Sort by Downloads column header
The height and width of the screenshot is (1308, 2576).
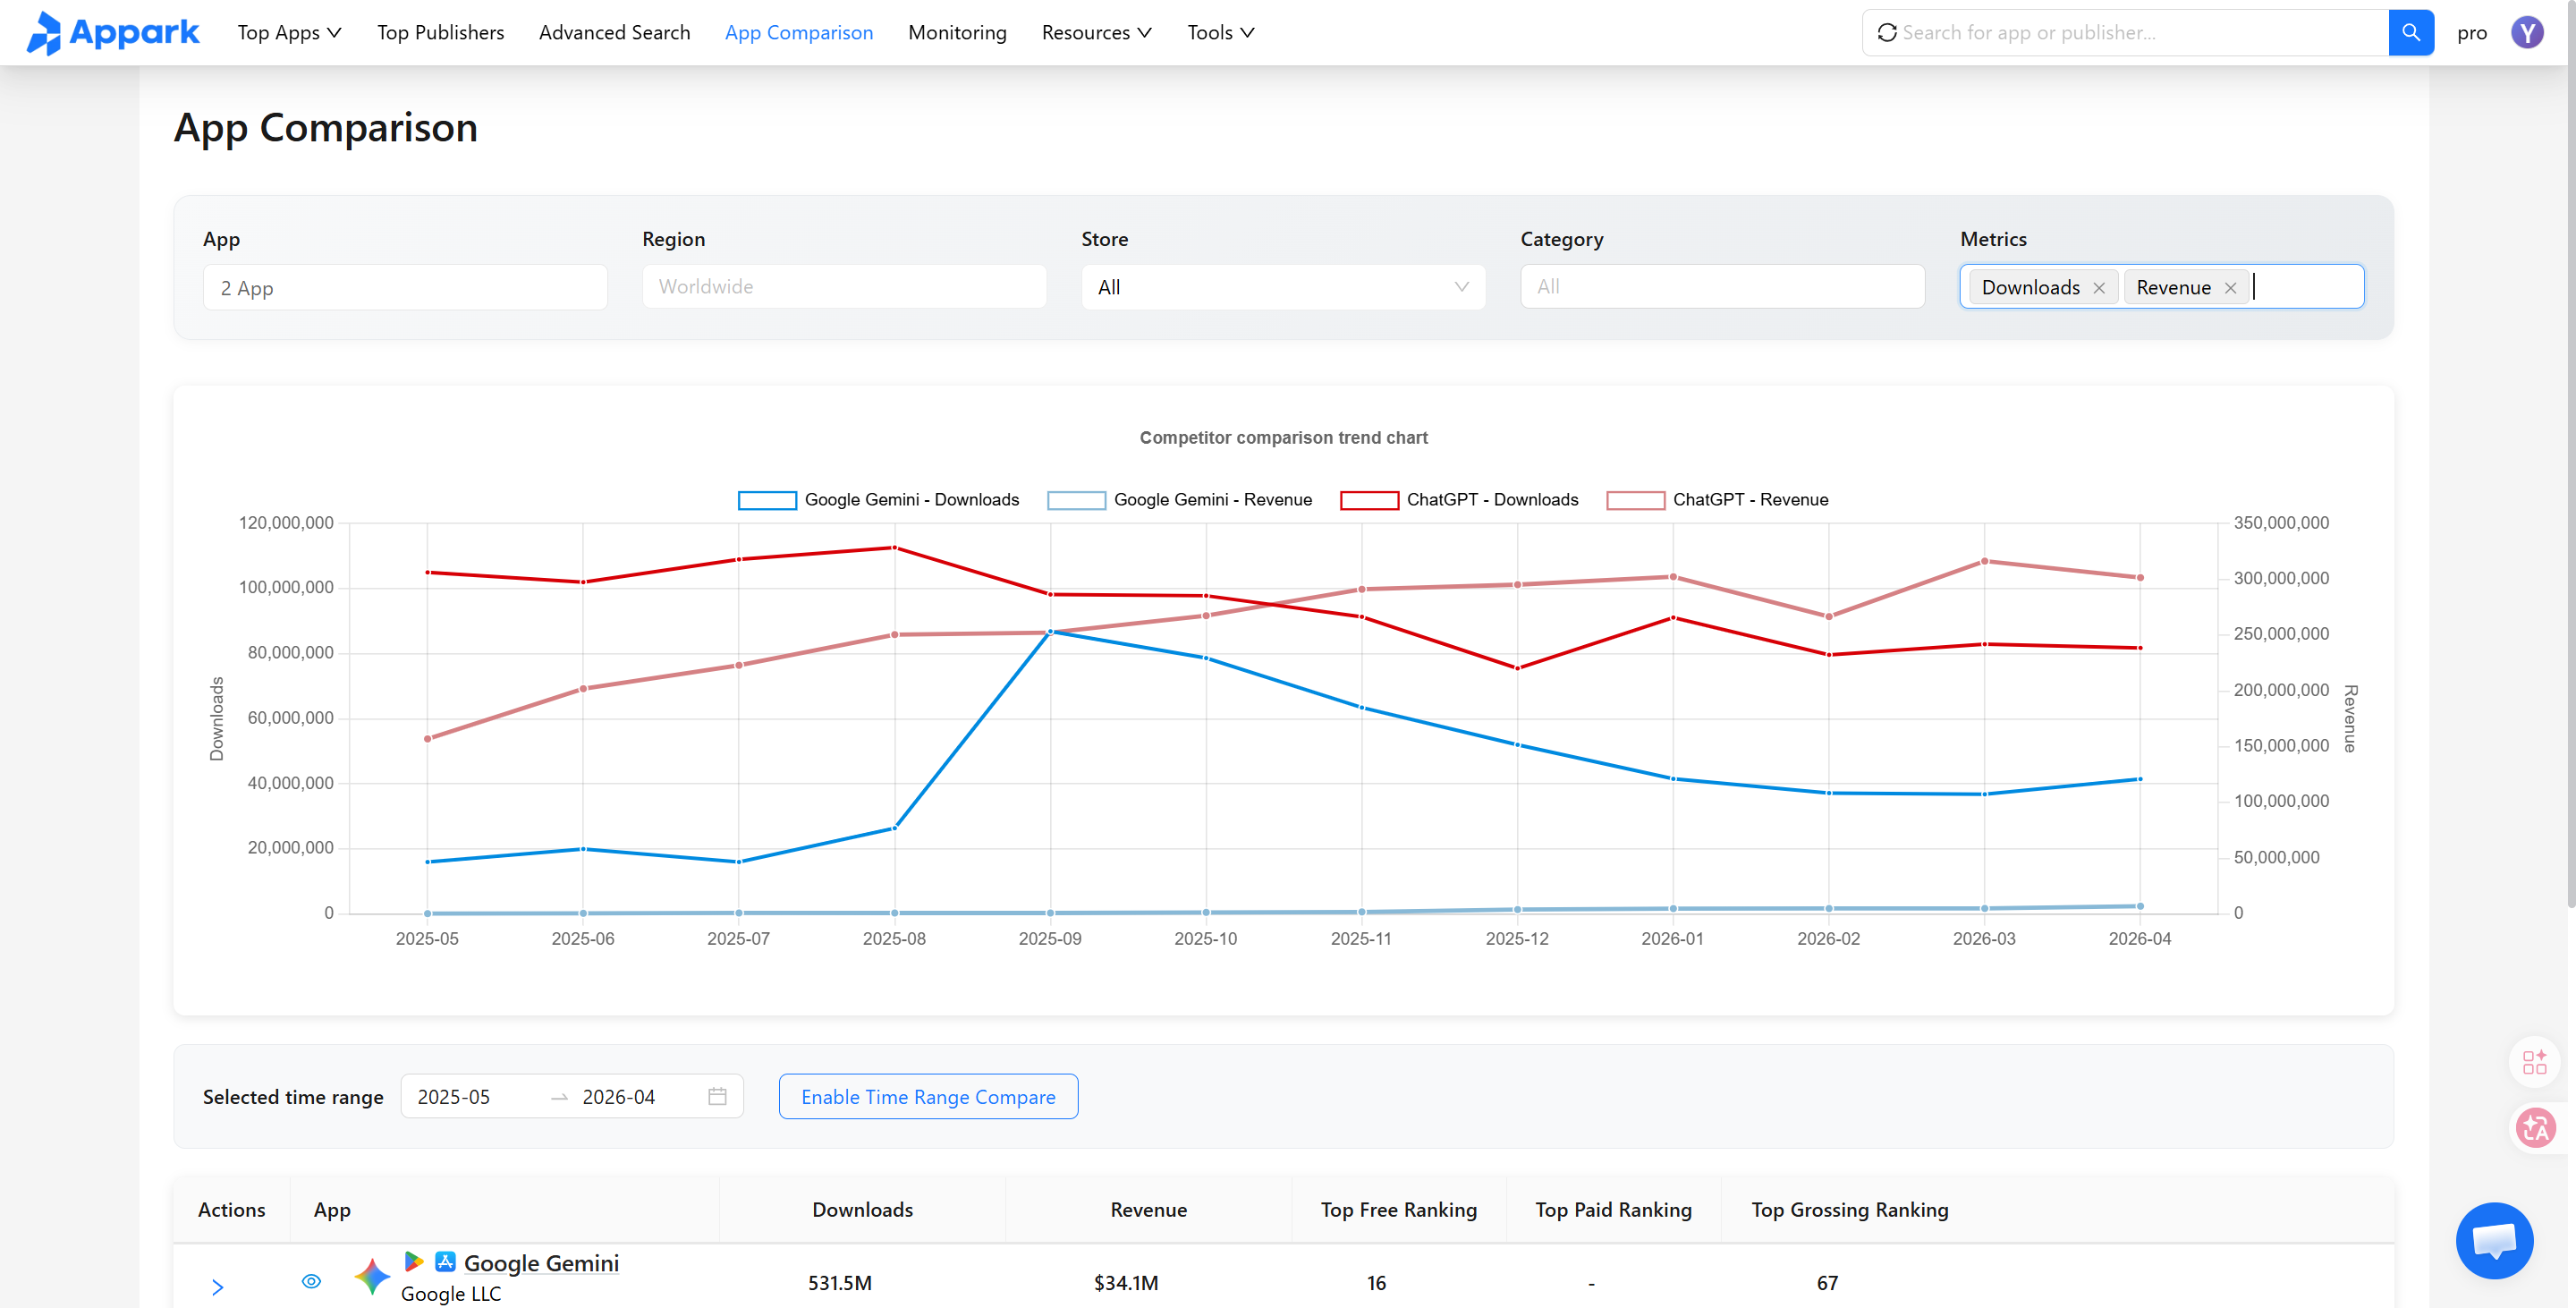click(862, 1209)
